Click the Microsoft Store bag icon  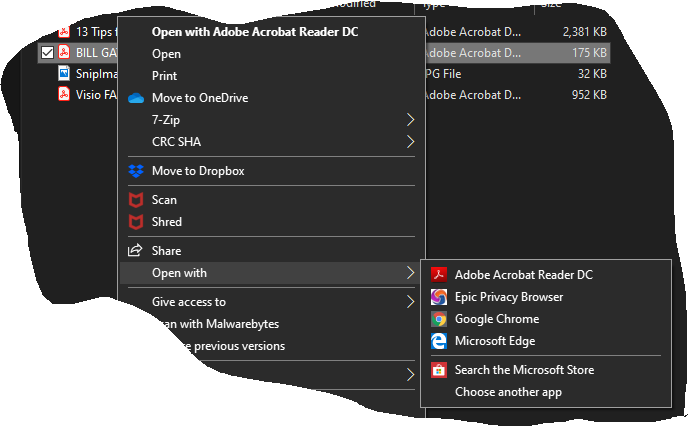(x=439, y=370)
